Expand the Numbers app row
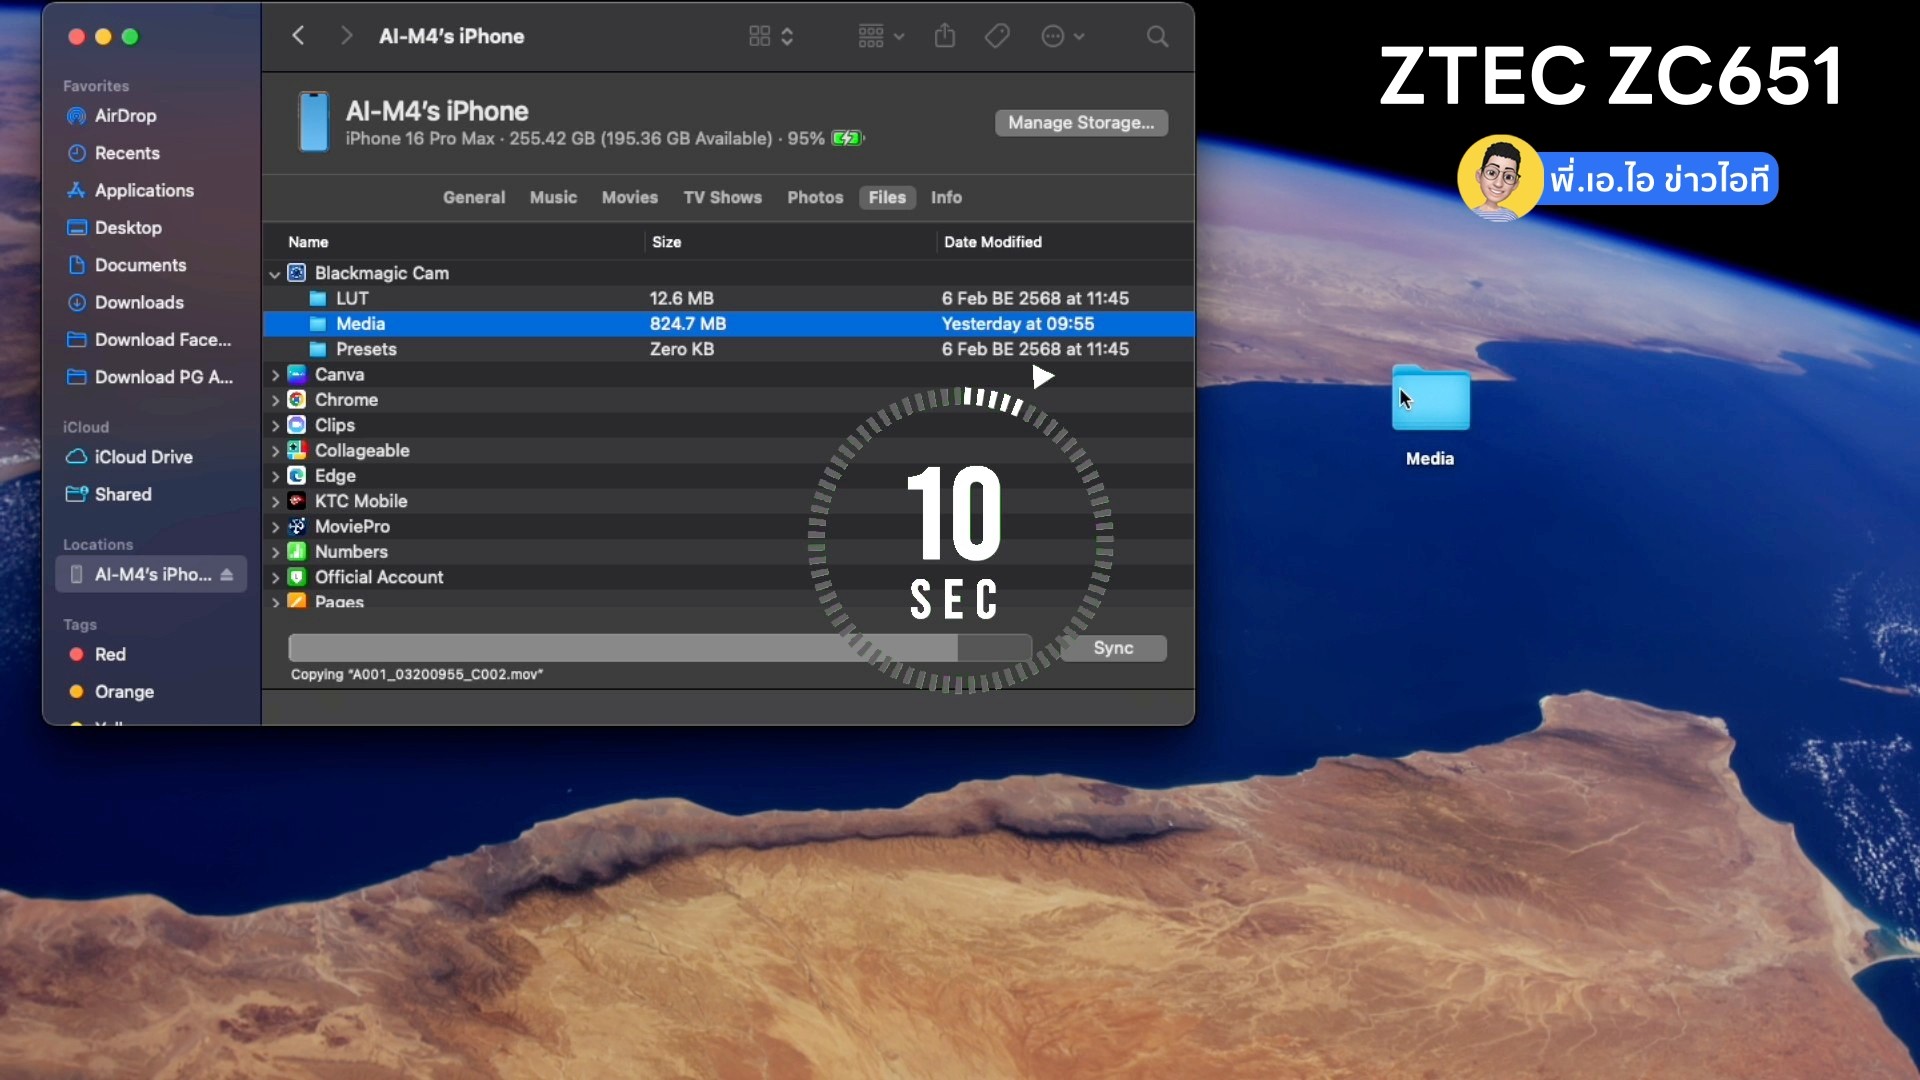Image resolution: width=1920 pixels, height=1080 pixels. click(x=275, y=552)
